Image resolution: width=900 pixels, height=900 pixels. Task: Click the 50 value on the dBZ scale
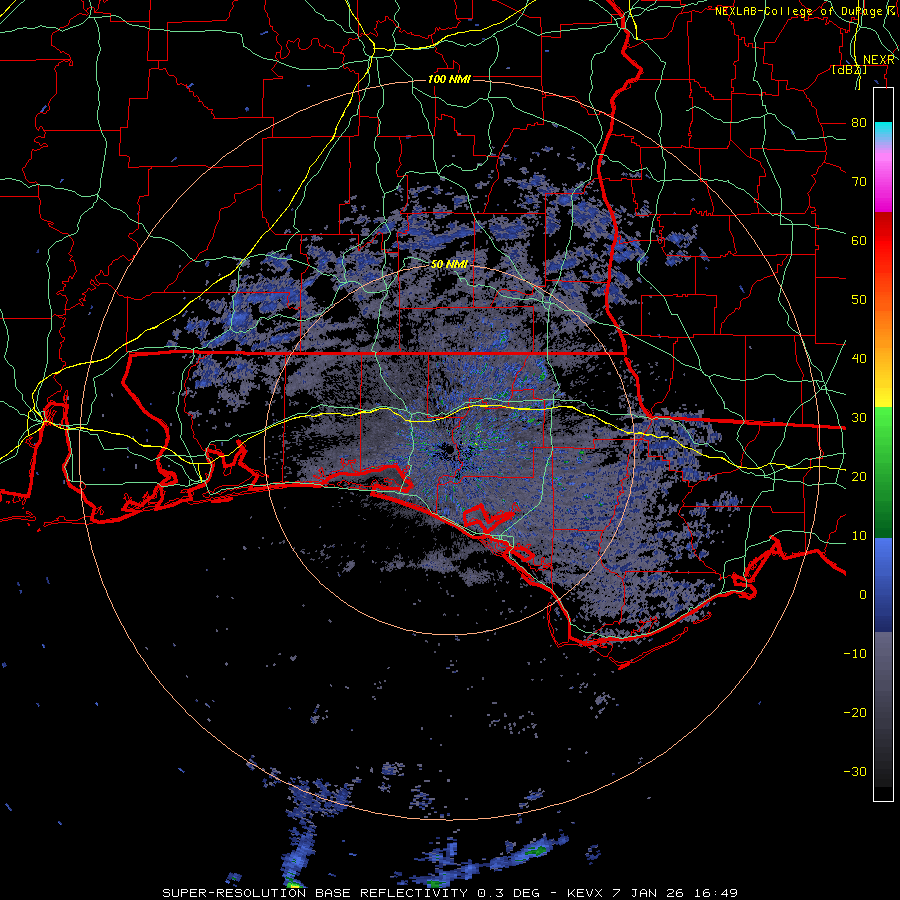pos(859,300)
